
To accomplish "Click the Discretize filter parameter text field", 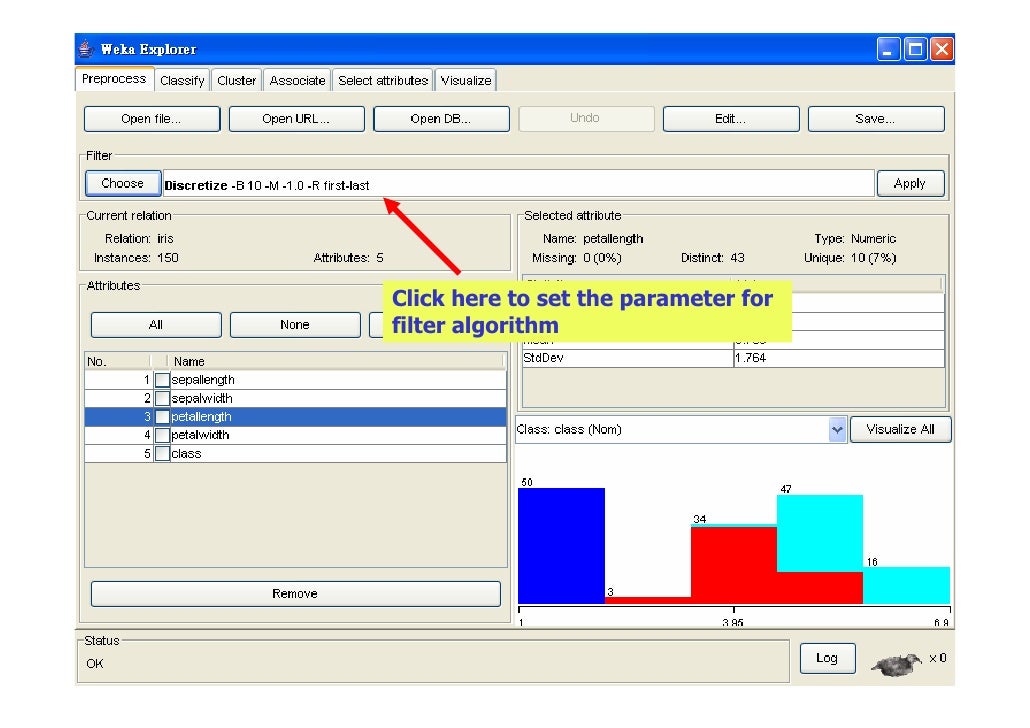I will [x=518, y=185].
